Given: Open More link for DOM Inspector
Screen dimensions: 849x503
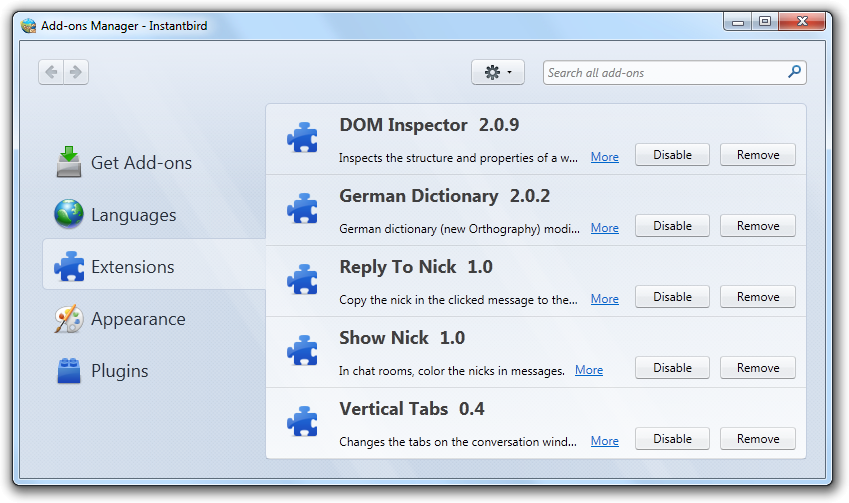Looking at the screenshot, I should click(604, 157).
